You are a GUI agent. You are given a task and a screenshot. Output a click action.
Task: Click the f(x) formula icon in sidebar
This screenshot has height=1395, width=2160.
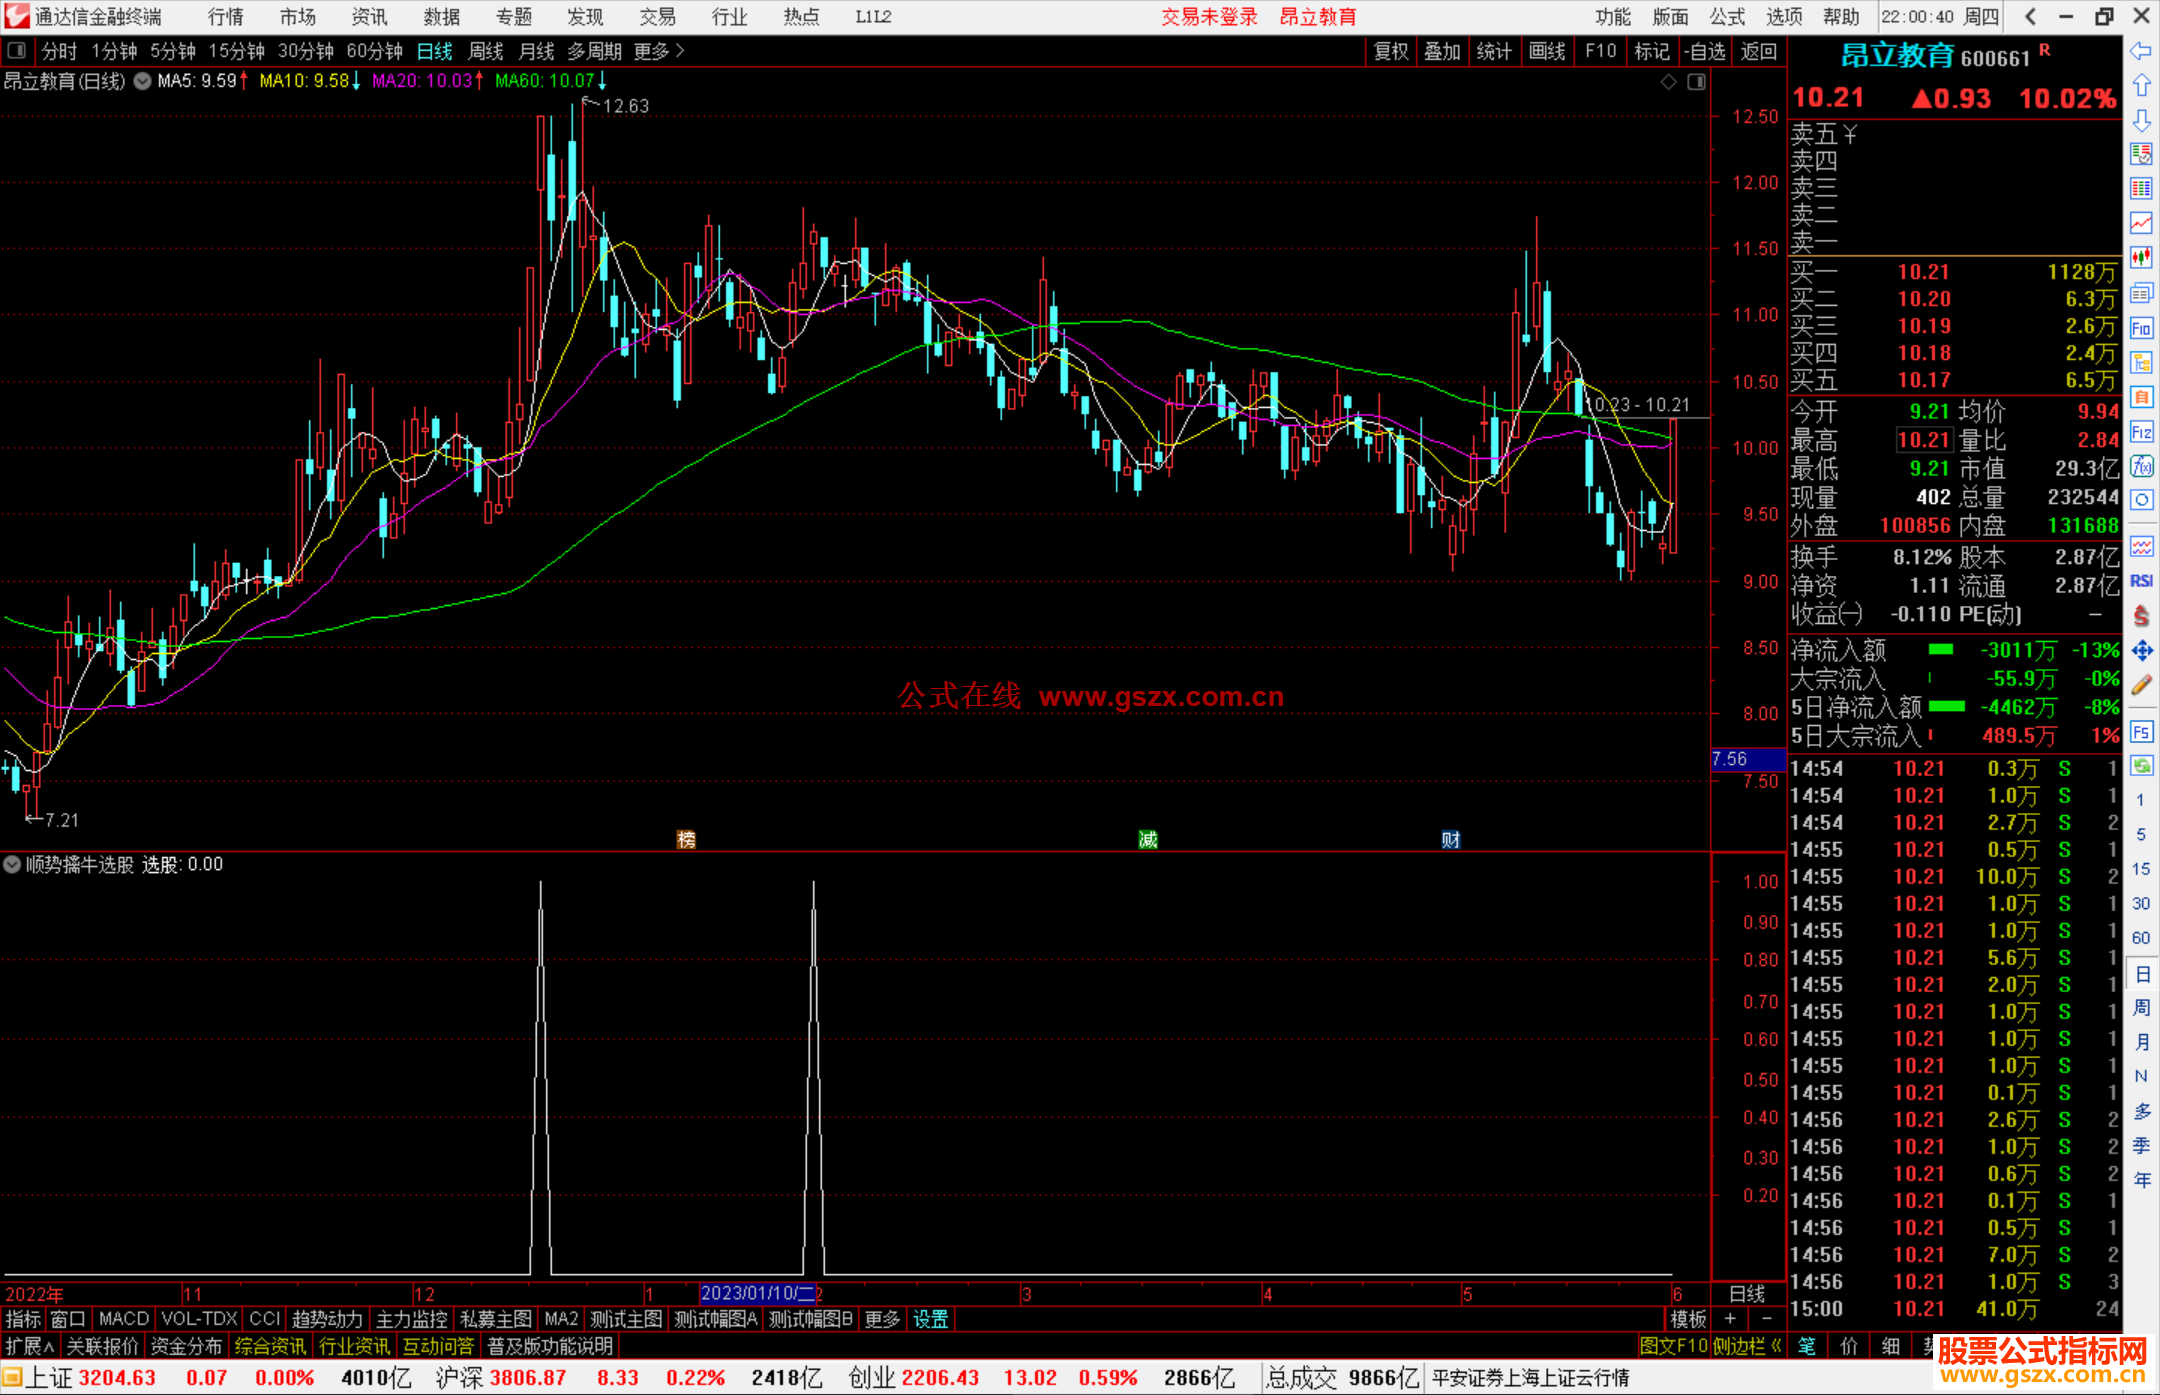2141,466
